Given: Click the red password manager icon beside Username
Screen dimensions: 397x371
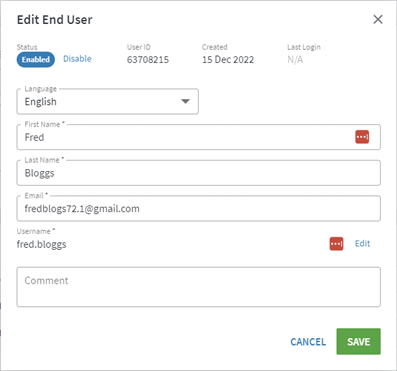Looking at the screenshot, I should pos(336,244).
